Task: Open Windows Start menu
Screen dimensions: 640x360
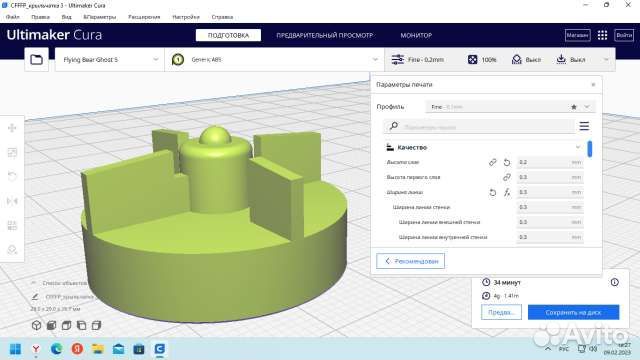Action: 16,349
